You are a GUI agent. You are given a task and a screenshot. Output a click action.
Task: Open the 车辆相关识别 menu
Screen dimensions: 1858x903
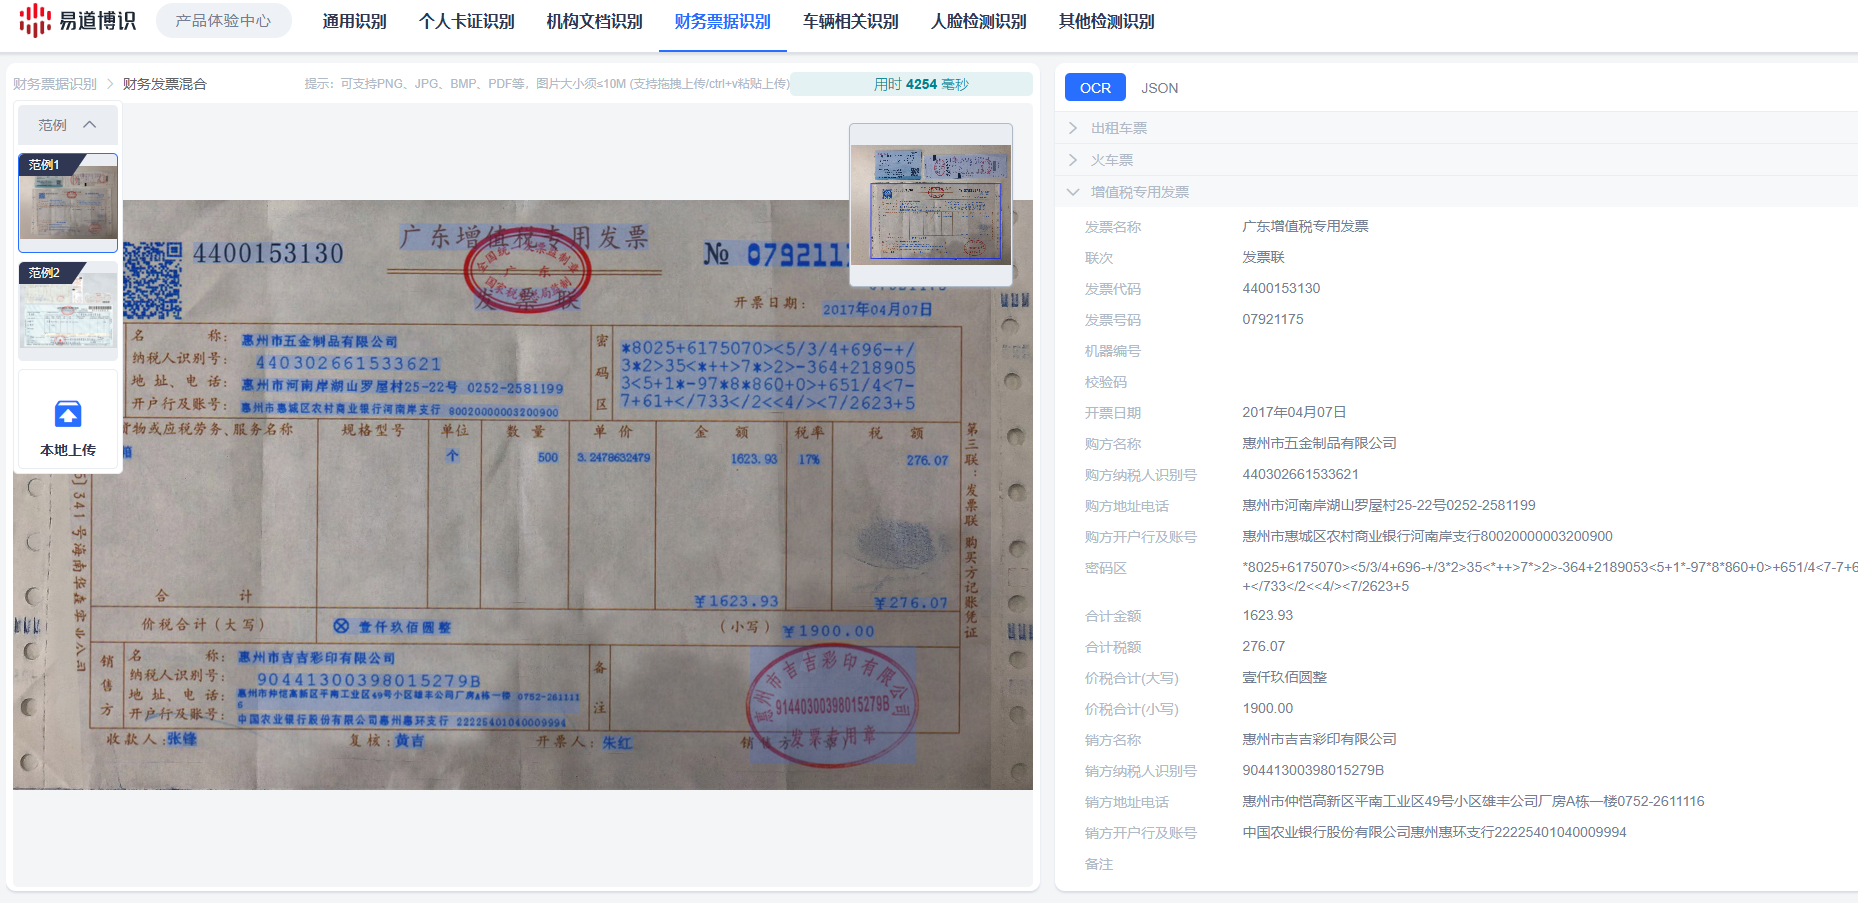coord(850,21)
